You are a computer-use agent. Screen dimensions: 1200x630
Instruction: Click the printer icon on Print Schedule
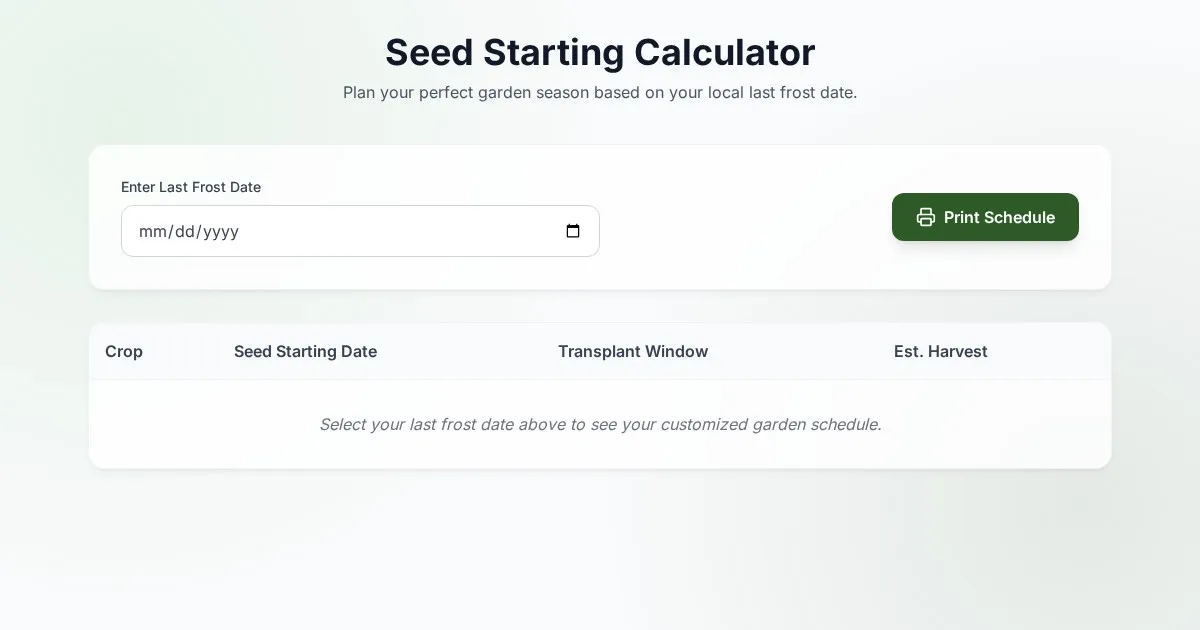[926, 217]
